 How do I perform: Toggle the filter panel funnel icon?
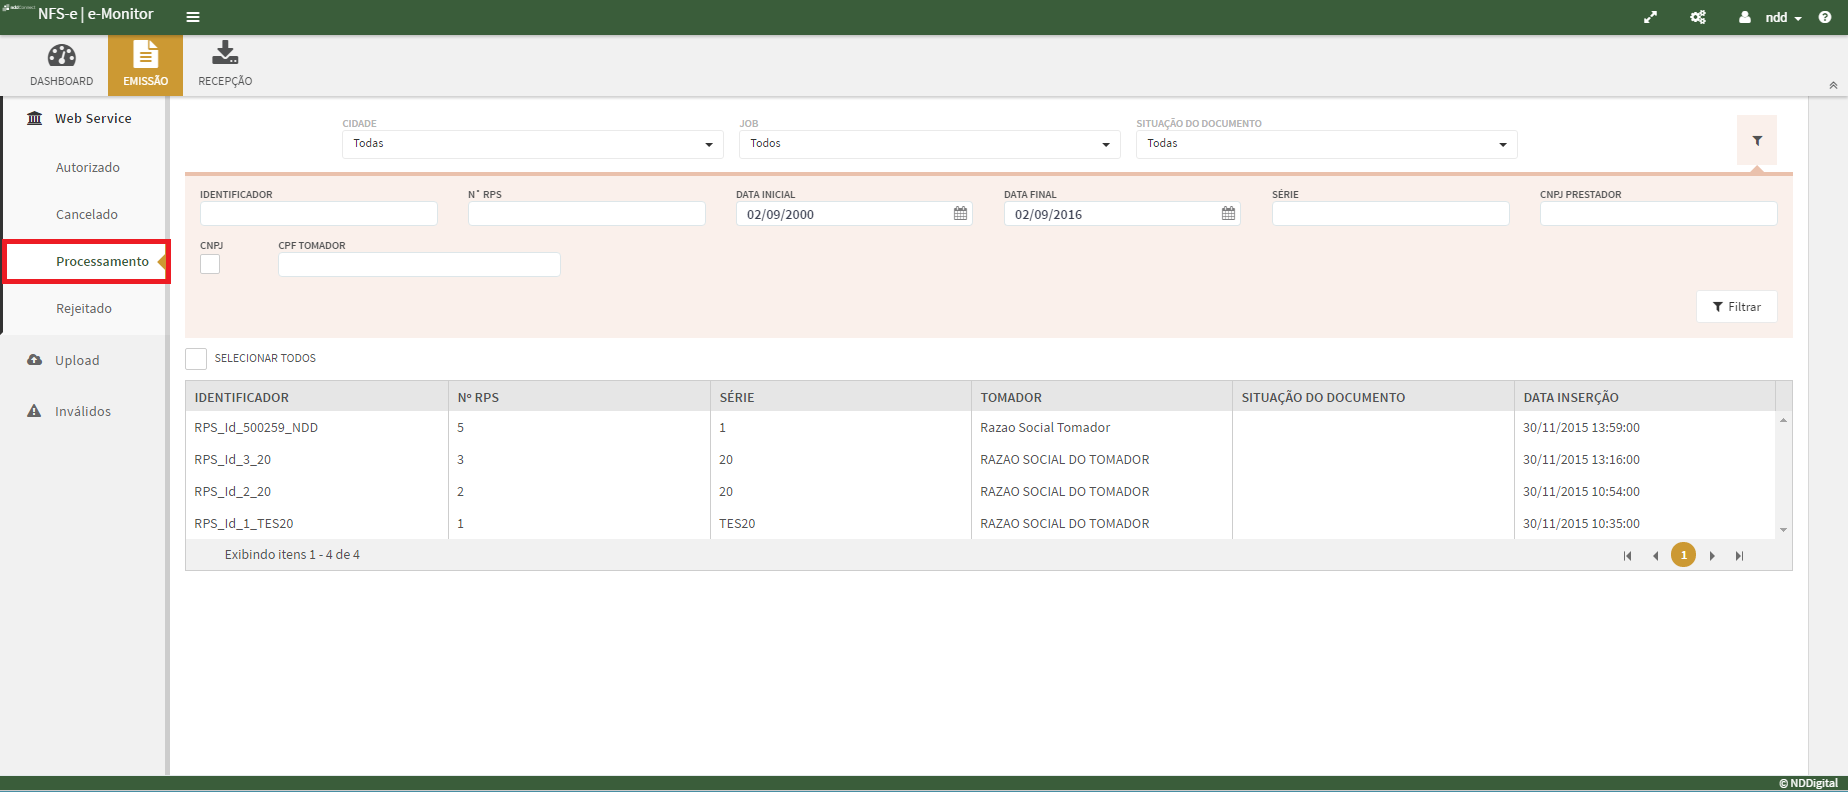click(1757, 142)
